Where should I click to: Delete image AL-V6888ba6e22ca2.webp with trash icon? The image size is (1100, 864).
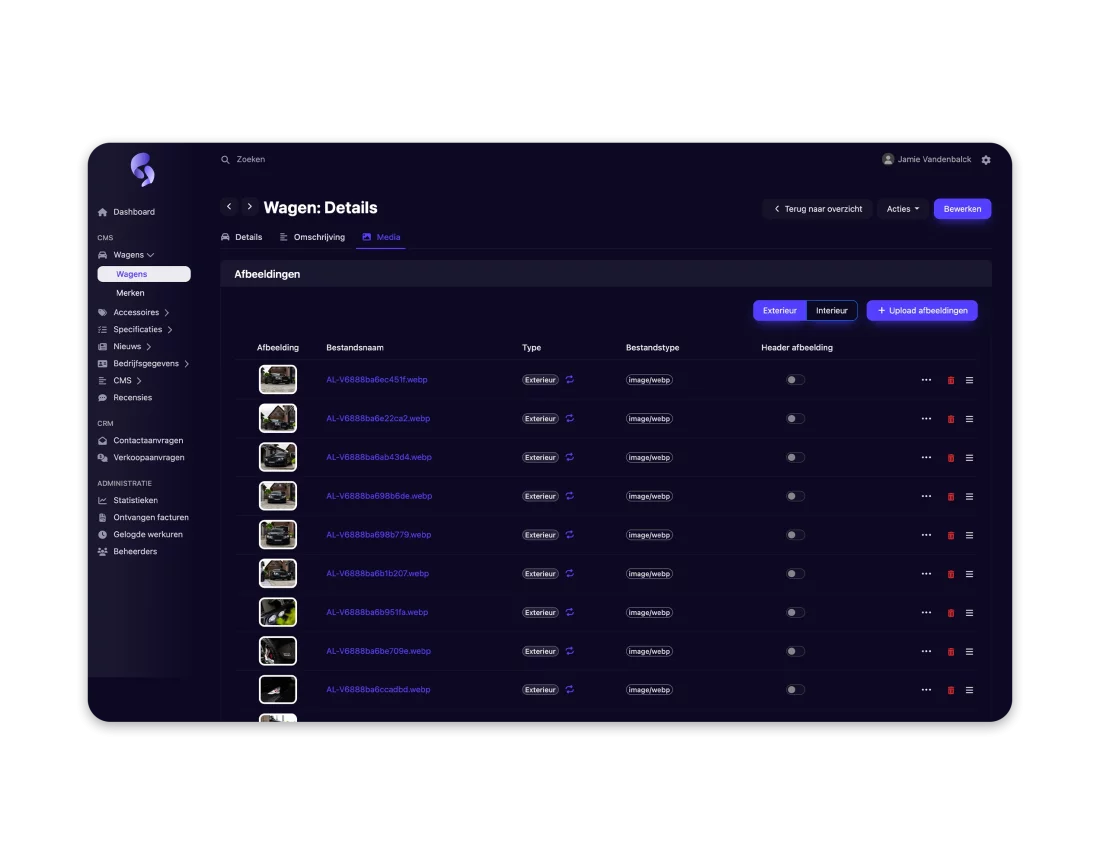coord(951,419)
